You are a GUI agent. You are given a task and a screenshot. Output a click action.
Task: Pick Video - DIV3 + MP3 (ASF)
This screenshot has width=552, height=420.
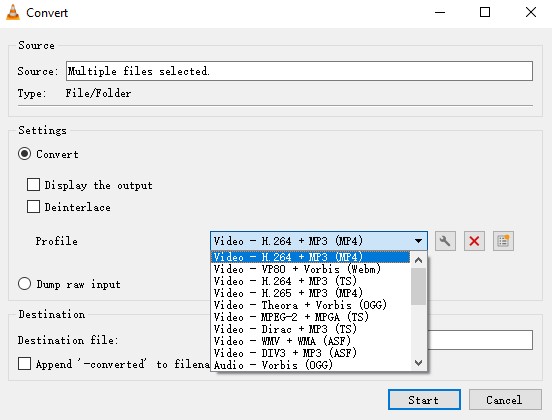pos(310,353)
